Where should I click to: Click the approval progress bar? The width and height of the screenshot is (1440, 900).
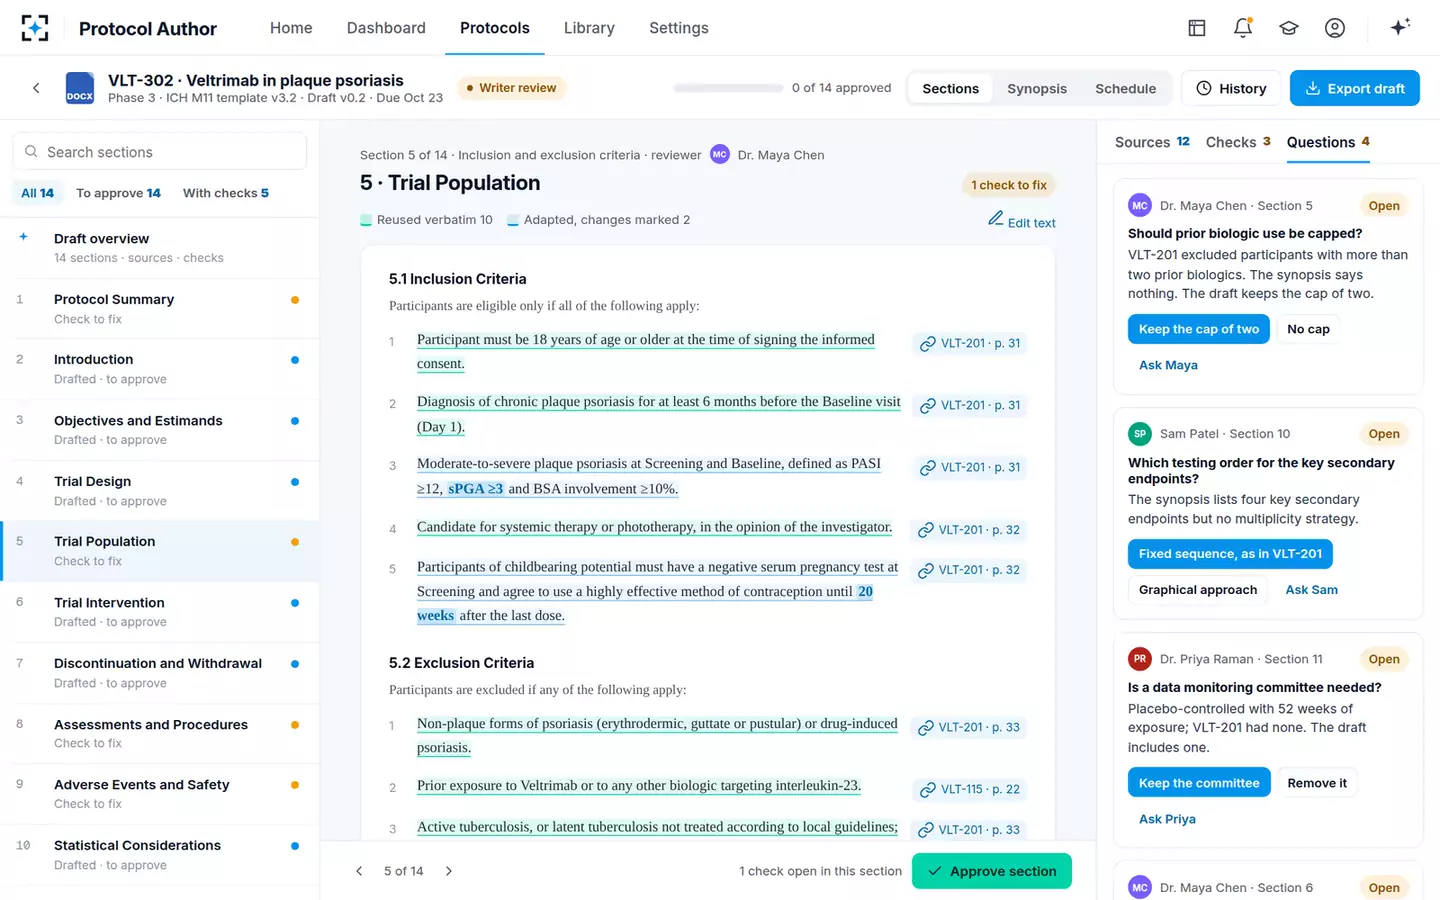click(x=728, y=88)
